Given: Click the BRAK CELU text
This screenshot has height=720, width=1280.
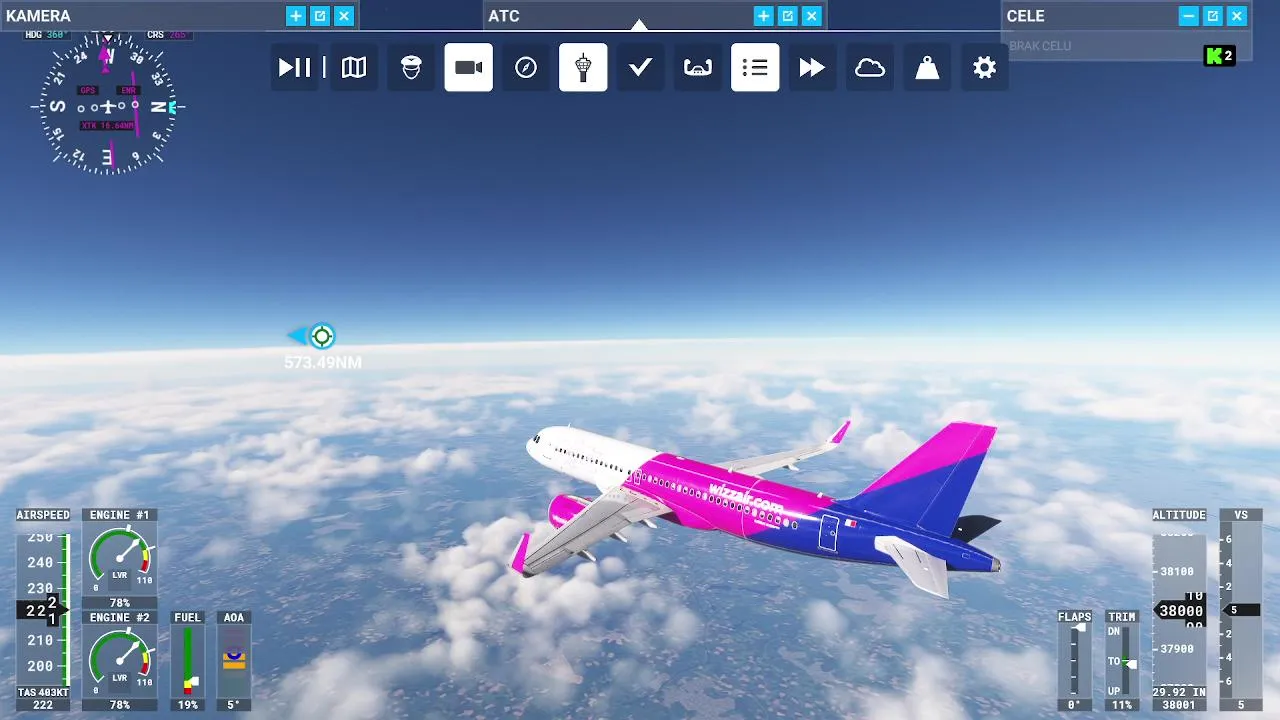Looking at the screenshot, I should 1040,46.
